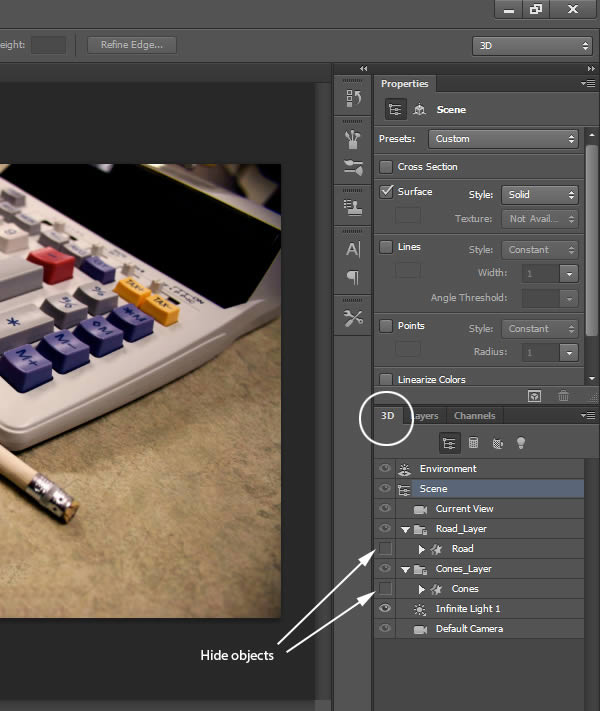Click the Render icon in Properties panel
The image size is (600, 711).
click(x=535, y=396)
